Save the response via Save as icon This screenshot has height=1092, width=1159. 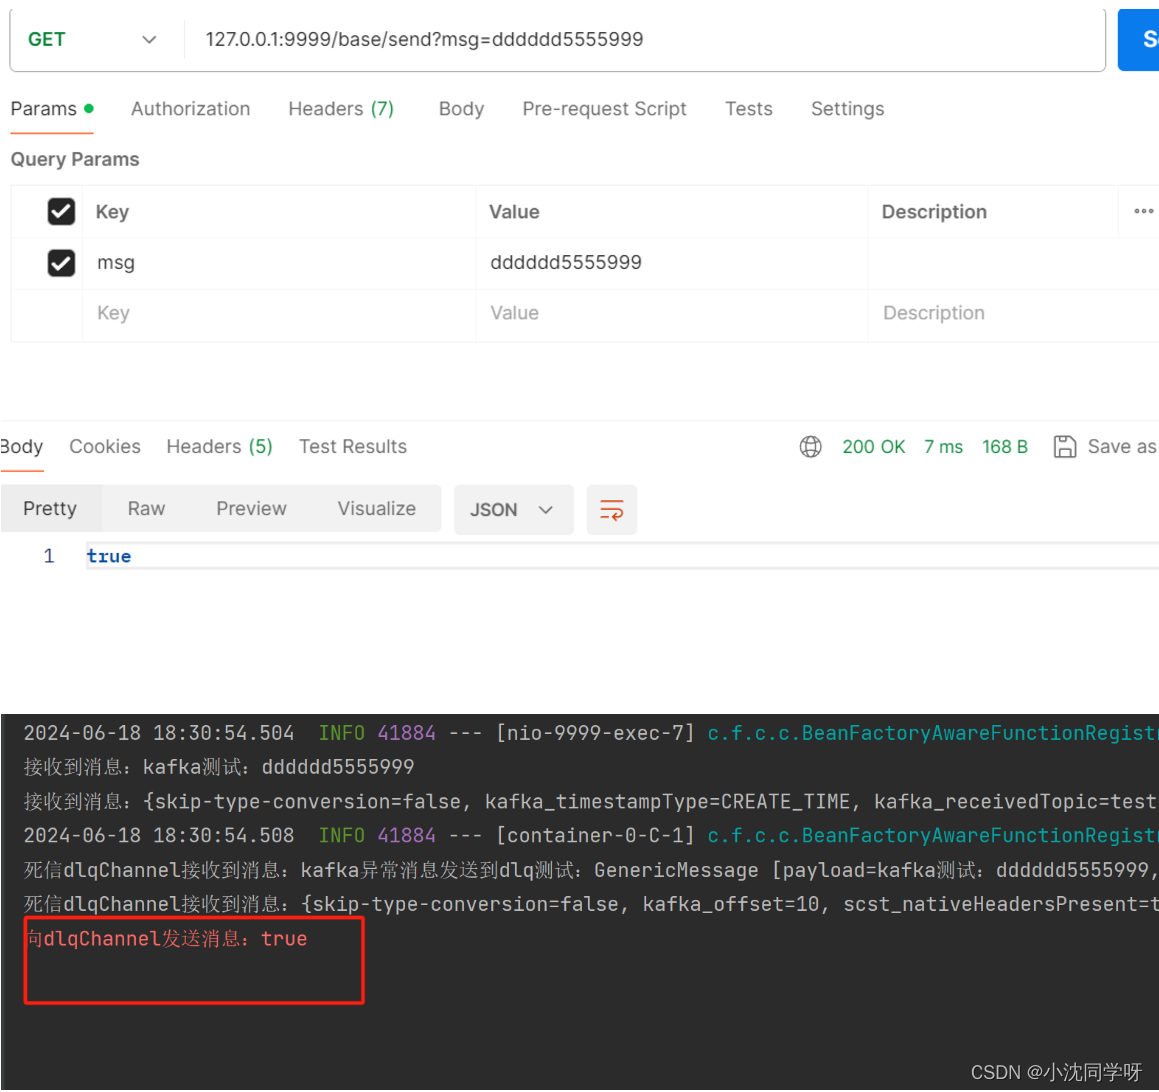[1067, 446]
